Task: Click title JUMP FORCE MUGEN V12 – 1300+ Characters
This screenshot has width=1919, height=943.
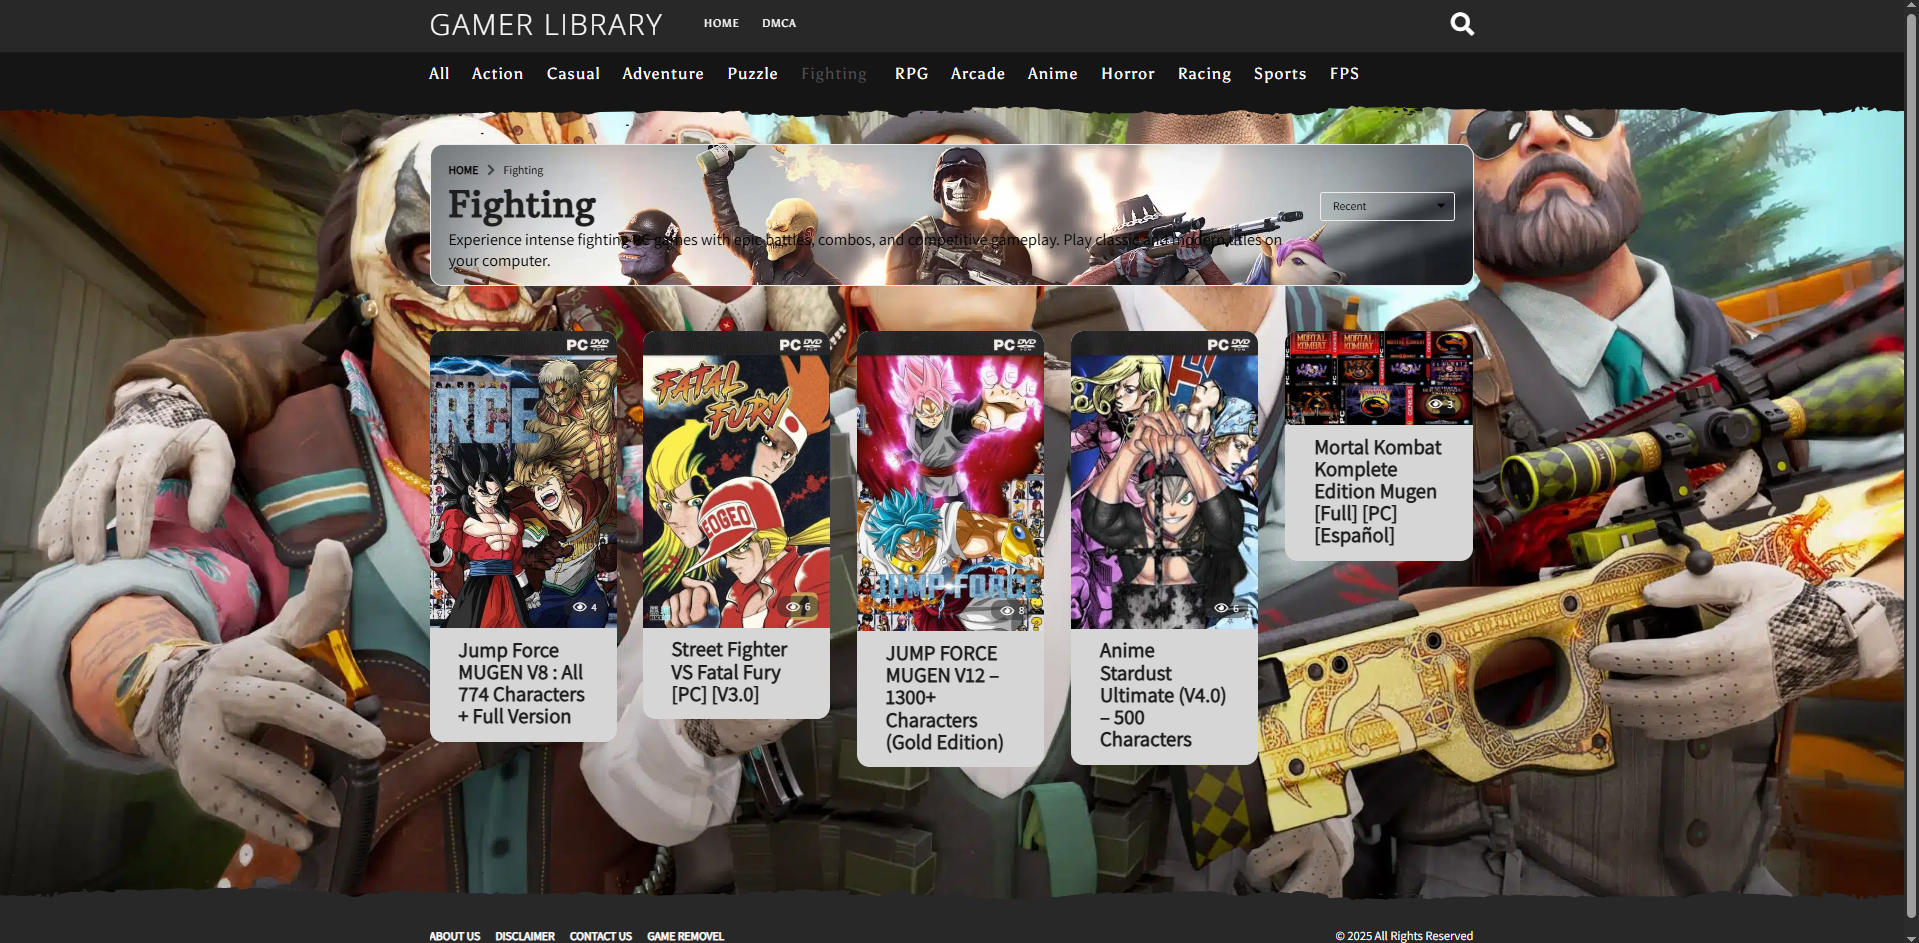Action: 944,698
